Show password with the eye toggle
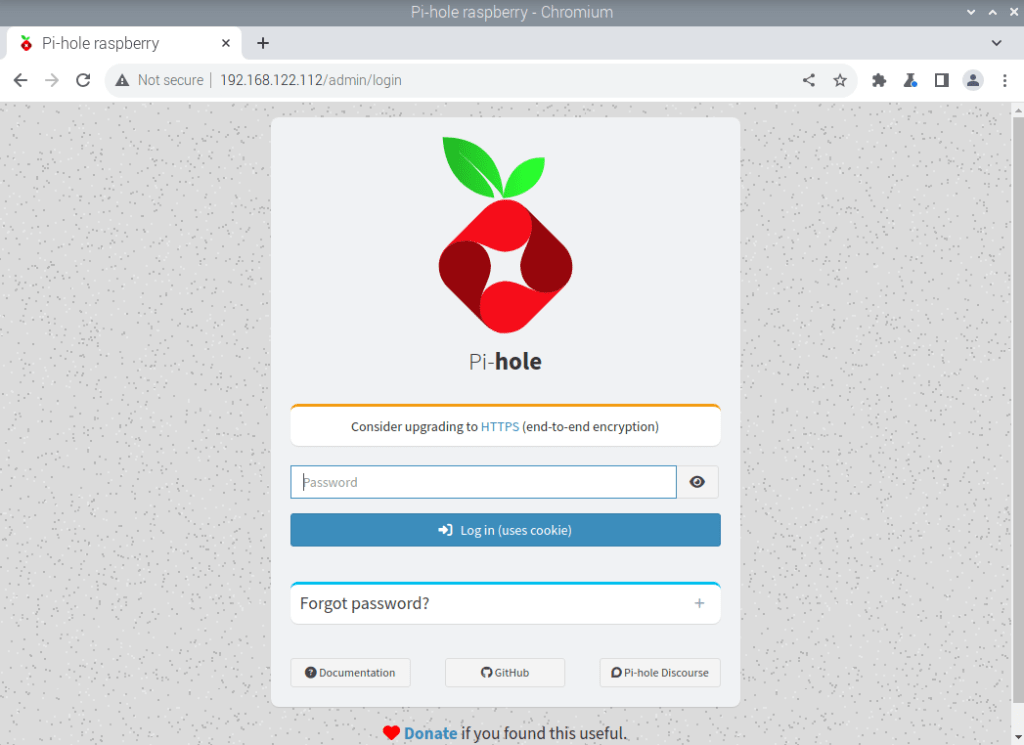Image resolution: width=1024 pixels, height=745 pixels. 697,482
